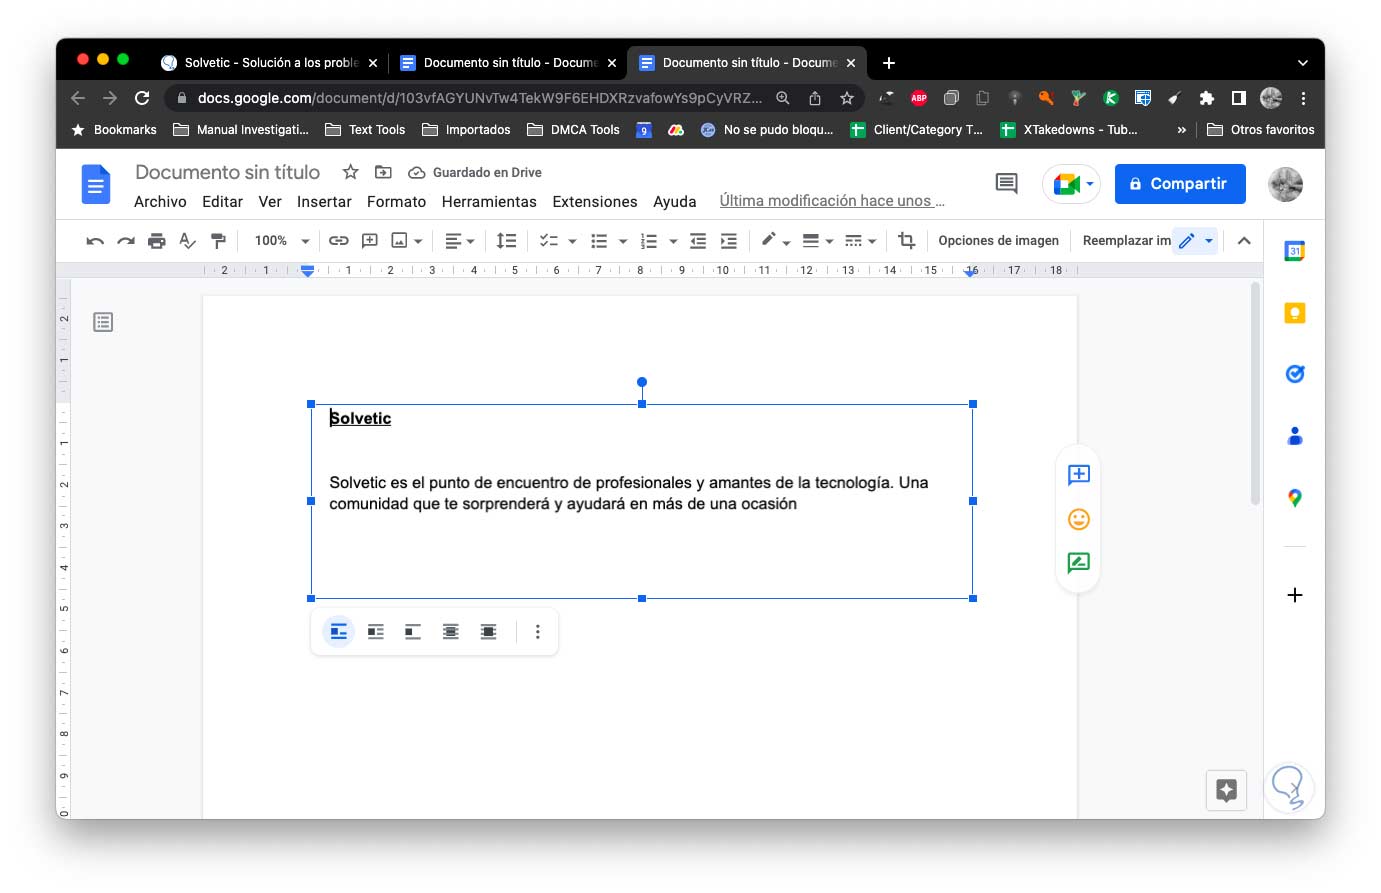This screenshot has width=1381, height=893.
Task: Select Break text option
Action: [x=413, y=632]
